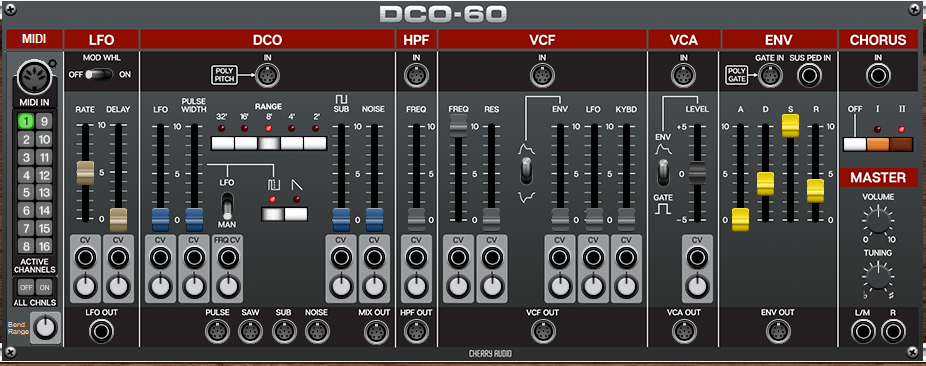
Task: Click the DCO poly pitch IN jack
Action: [x=268, y=76]
